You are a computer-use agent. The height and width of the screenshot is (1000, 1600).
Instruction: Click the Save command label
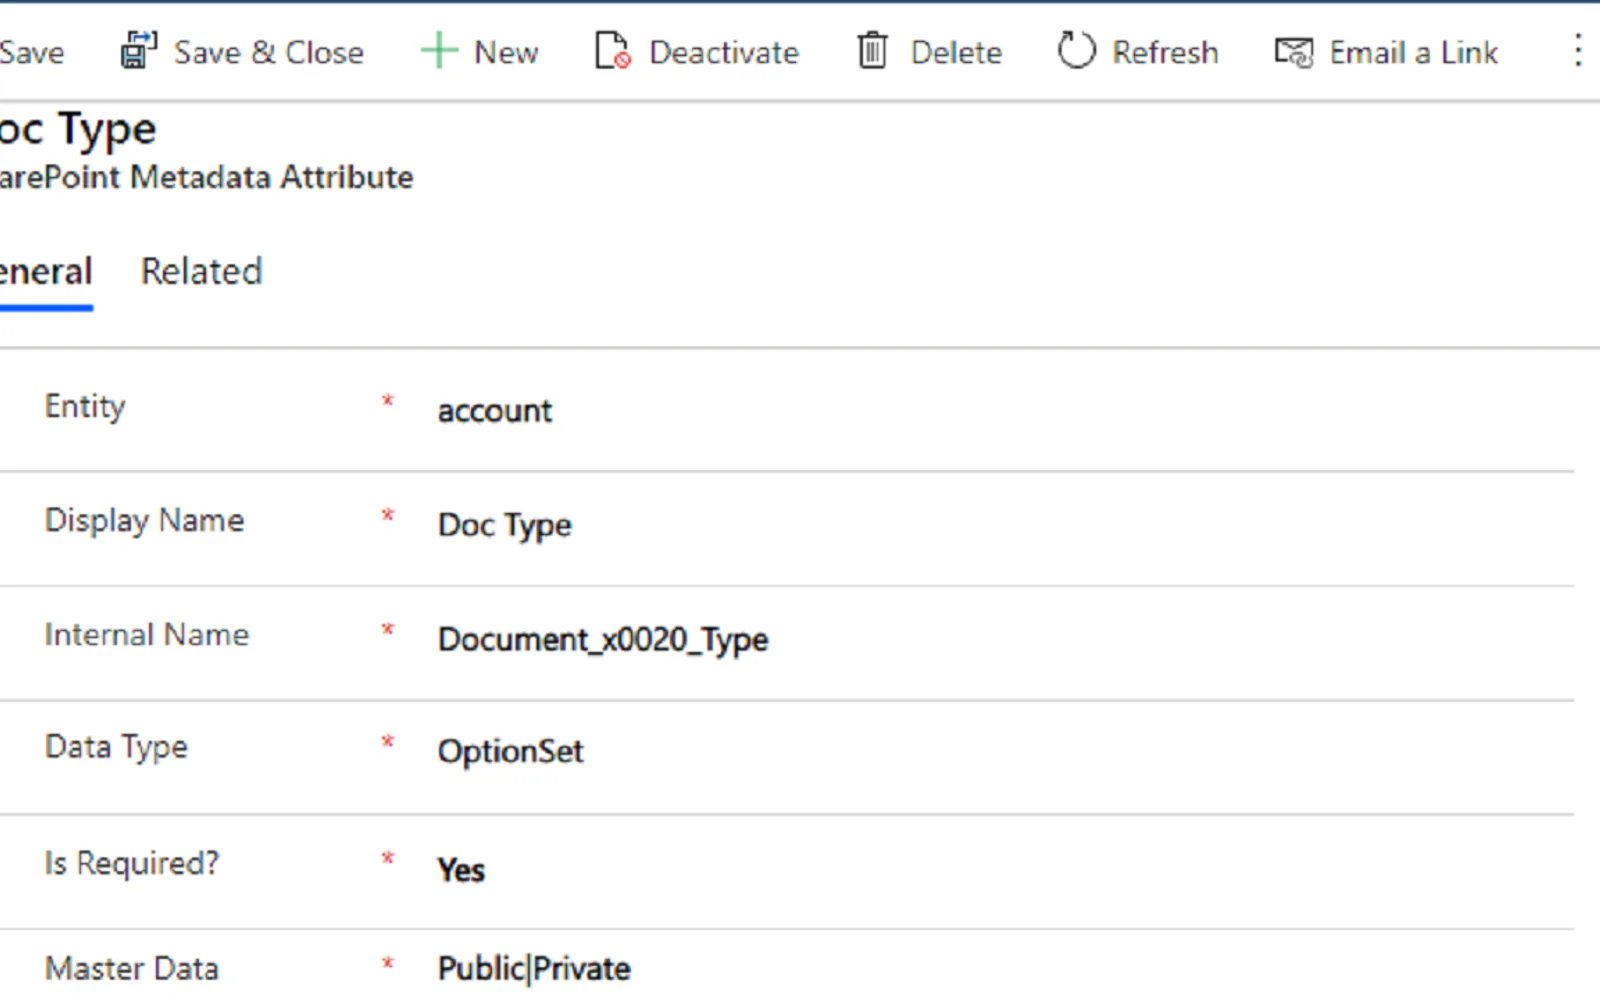(32, 52)
